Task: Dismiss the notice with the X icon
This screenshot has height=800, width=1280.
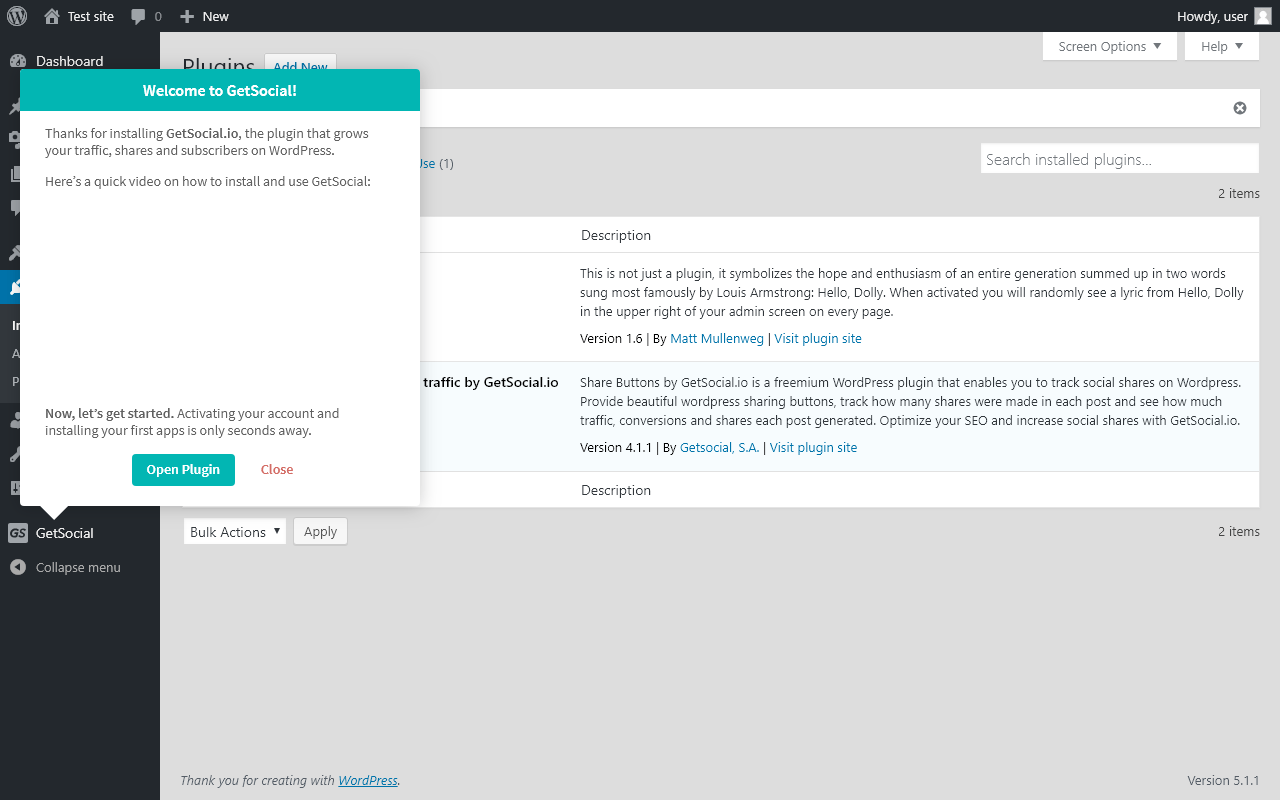Action: pyautogui.click(x=1240, y=108)
